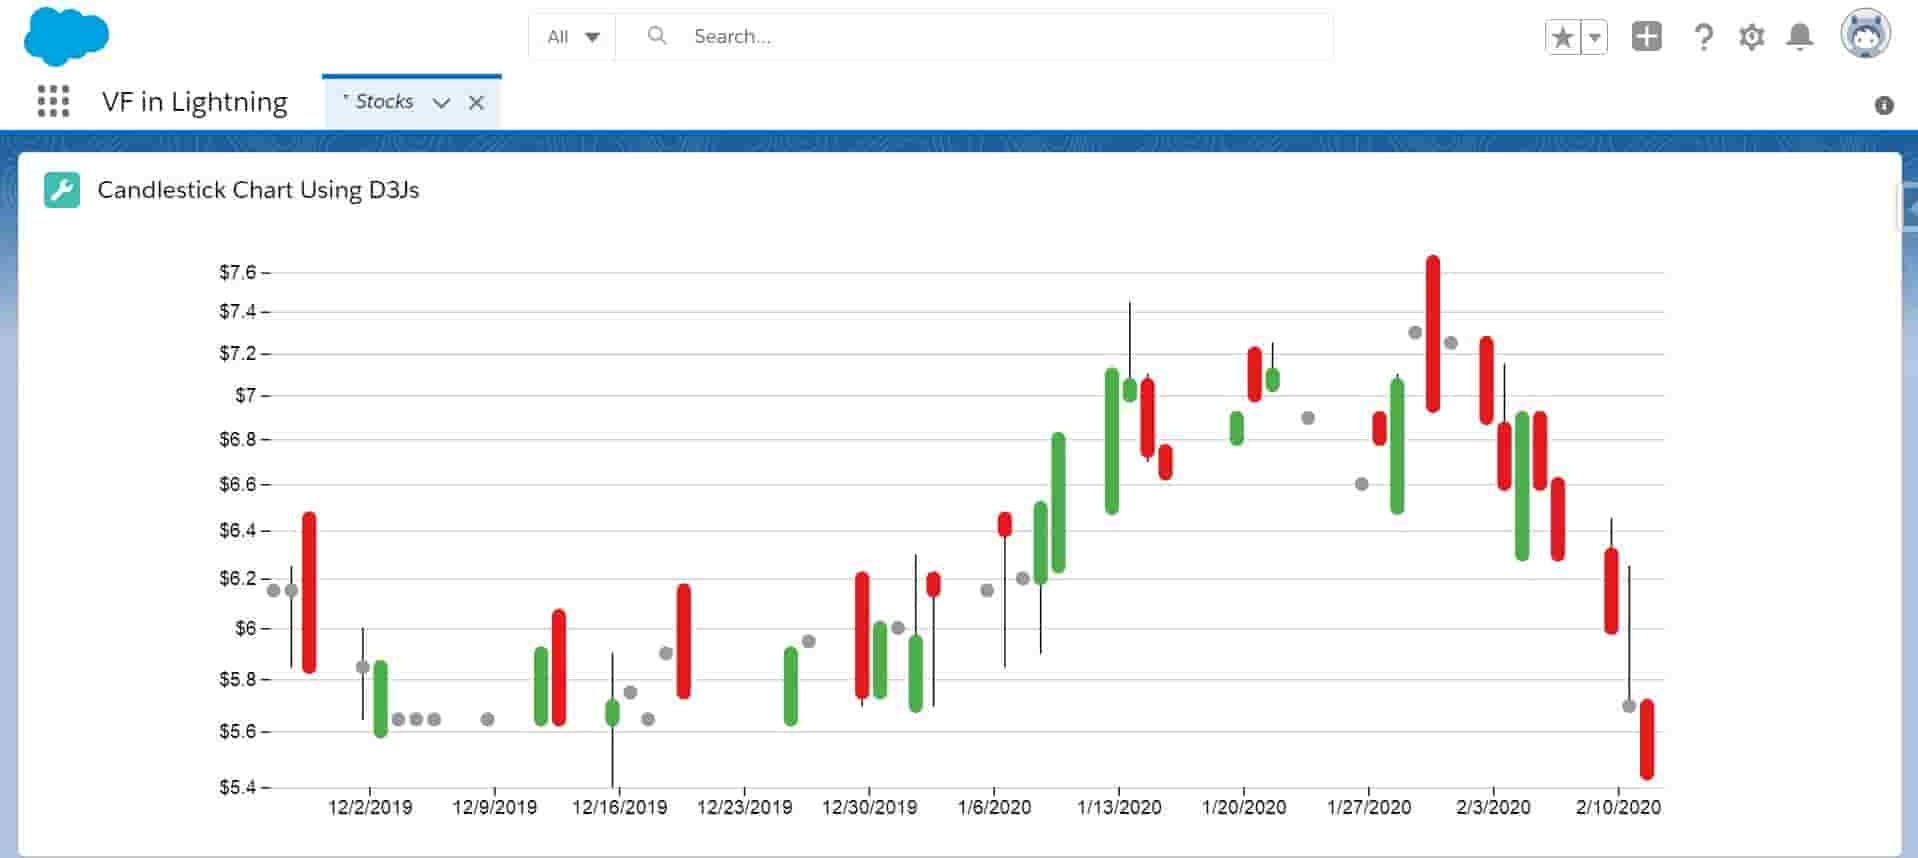Image resolution: width=1918 pixels, height=858 pixels.
Task: Open the Setup gear icon
Action: (x=1751, y=38)
